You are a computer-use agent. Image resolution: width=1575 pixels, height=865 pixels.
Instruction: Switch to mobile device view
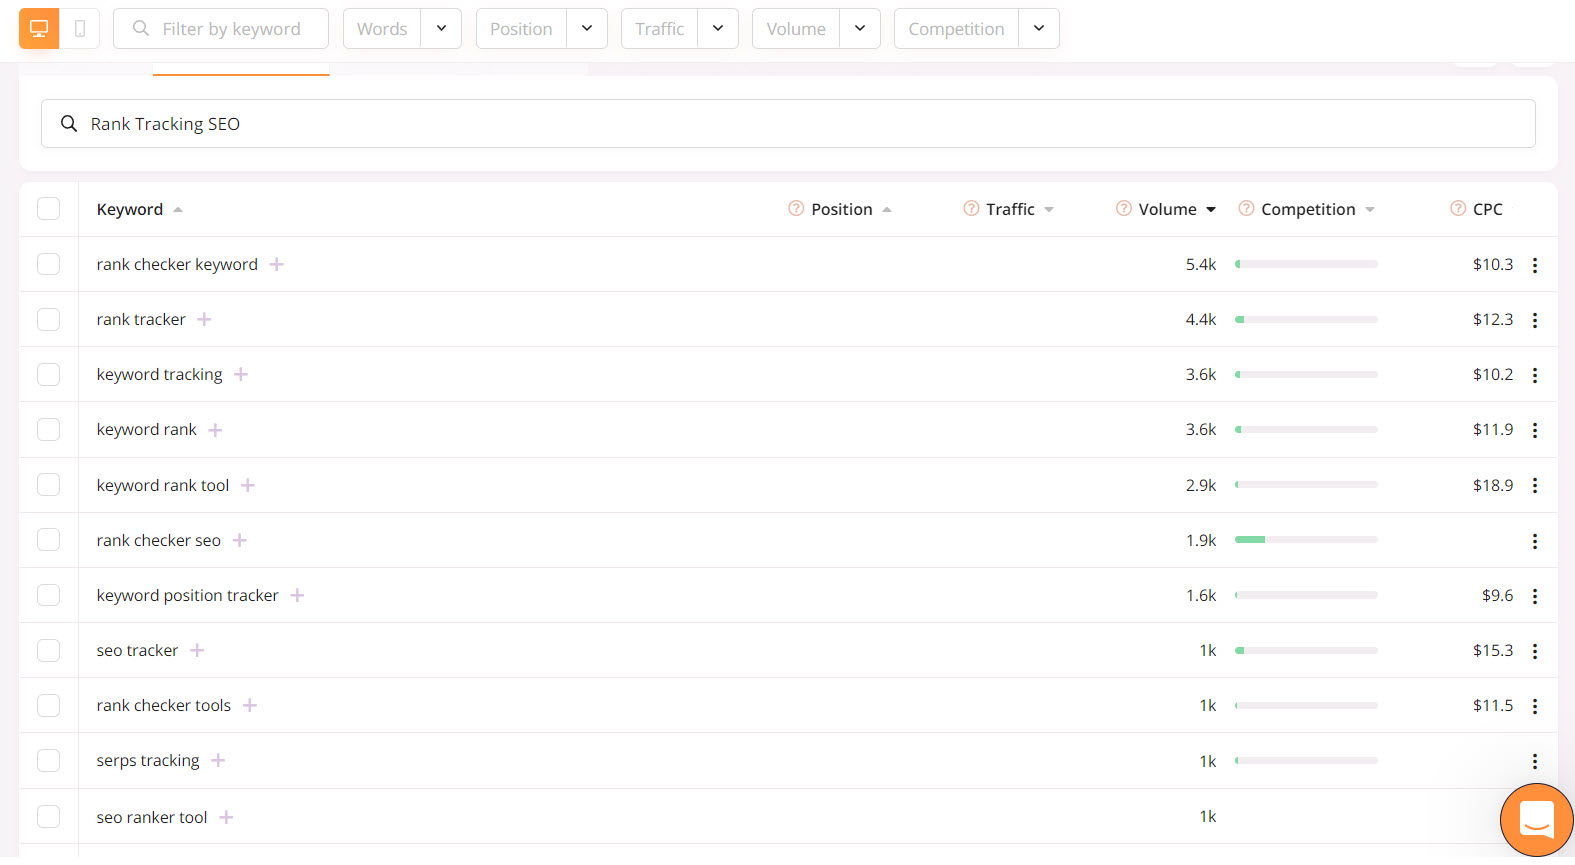pos(80,29)
